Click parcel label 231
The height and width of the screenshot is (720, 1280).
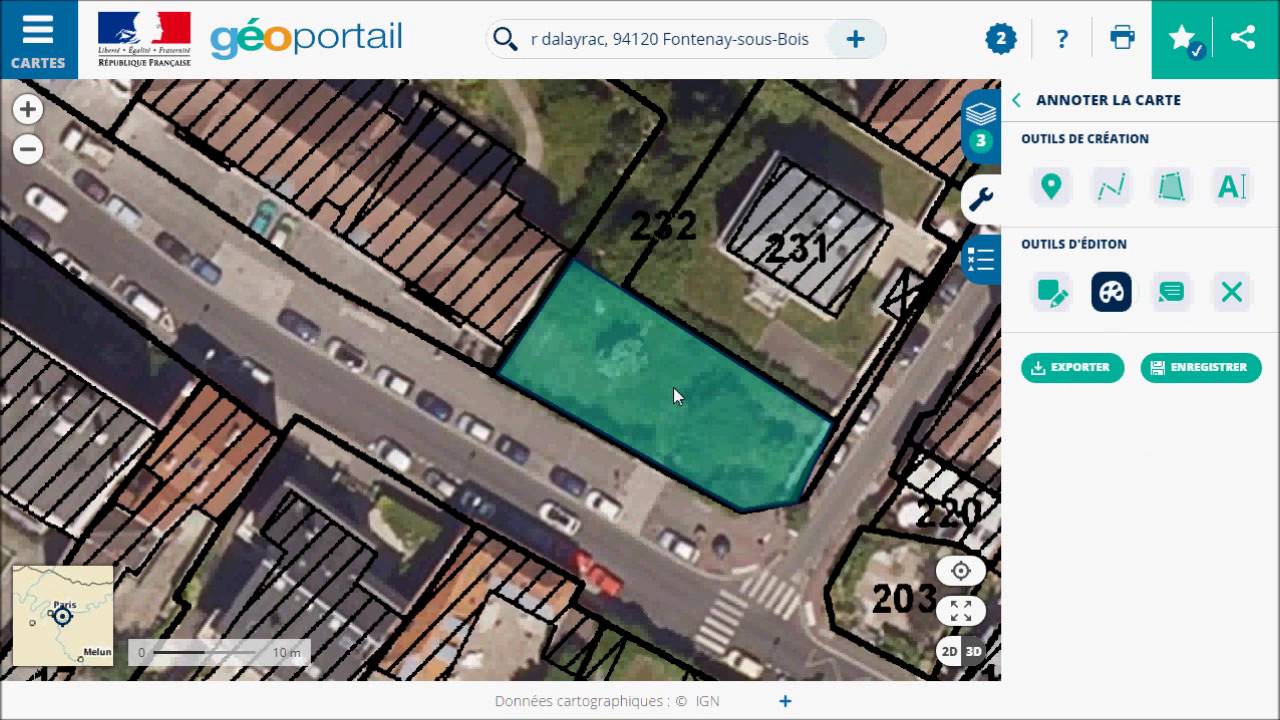796,247
